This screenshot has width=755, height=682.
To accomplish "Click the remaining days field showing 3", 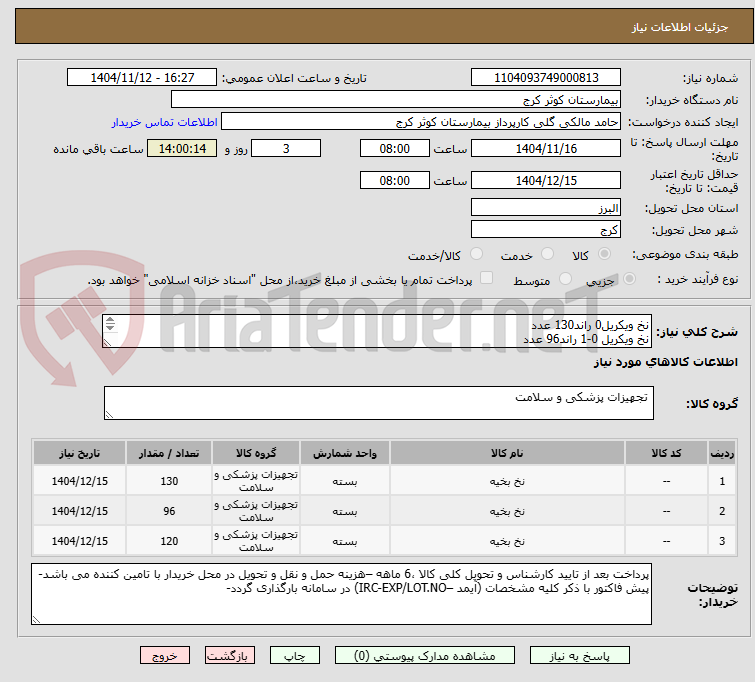I will [x=286, y=148].
